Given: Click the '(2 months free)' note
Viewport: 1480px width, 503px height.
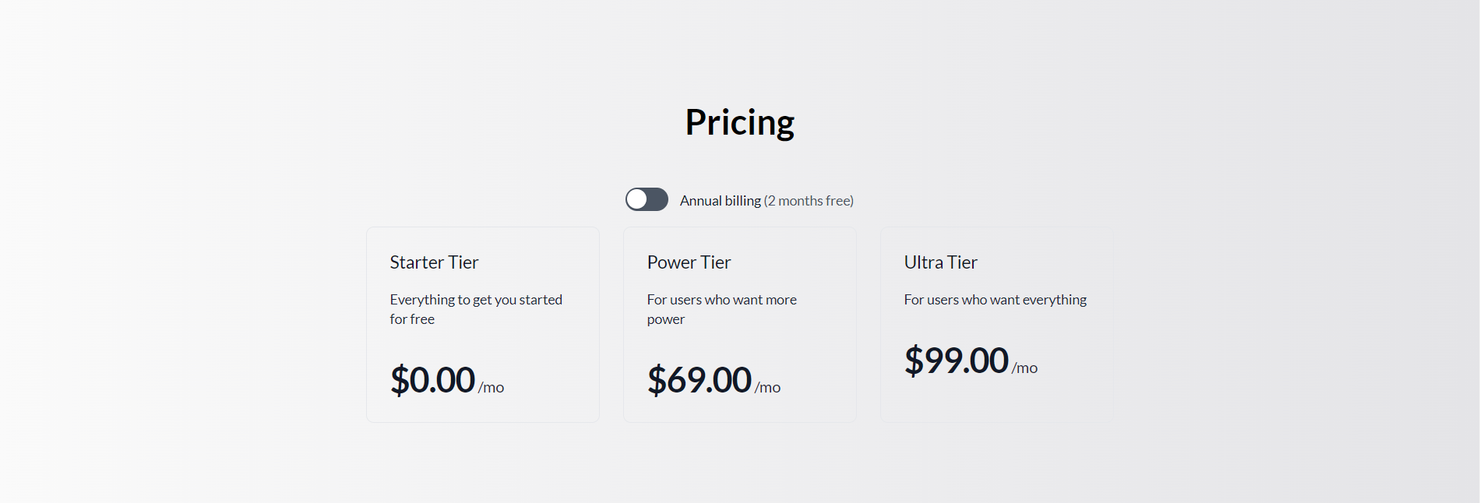Looking at the screenshot, I should pyautogui.click(x=808, y=200).
